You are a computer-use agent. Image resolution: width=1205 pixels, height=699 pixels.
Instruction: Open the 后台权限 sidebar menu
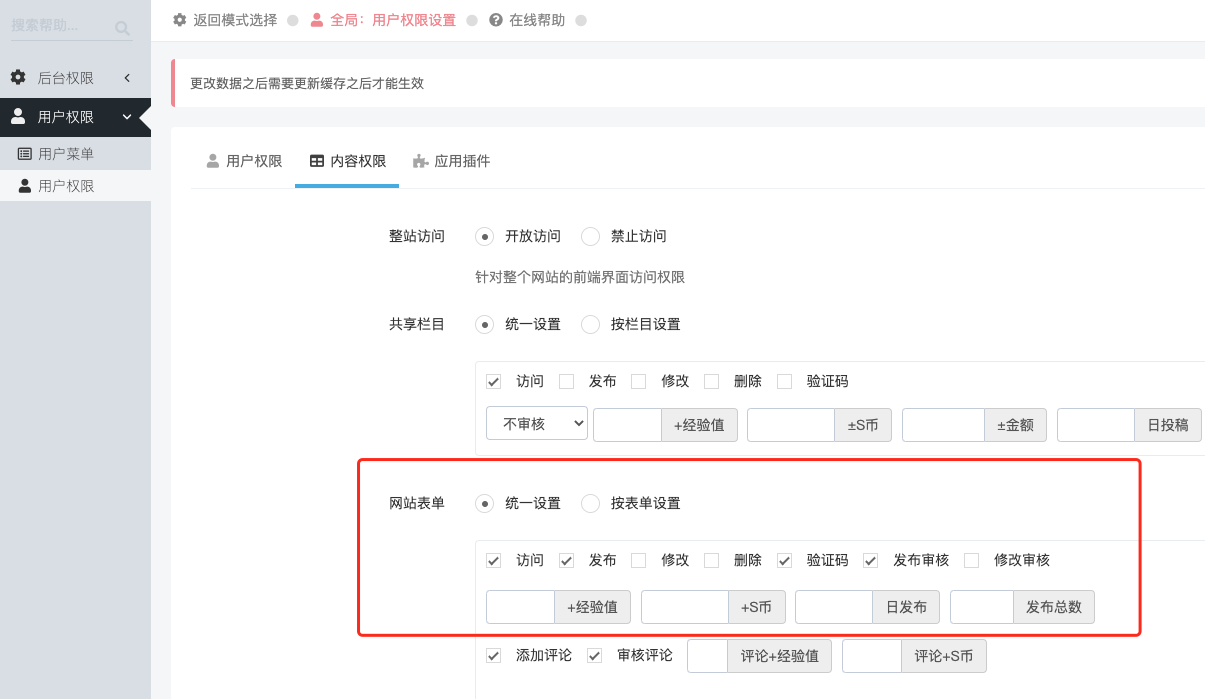pyautogui.click(x=75, y=77)
